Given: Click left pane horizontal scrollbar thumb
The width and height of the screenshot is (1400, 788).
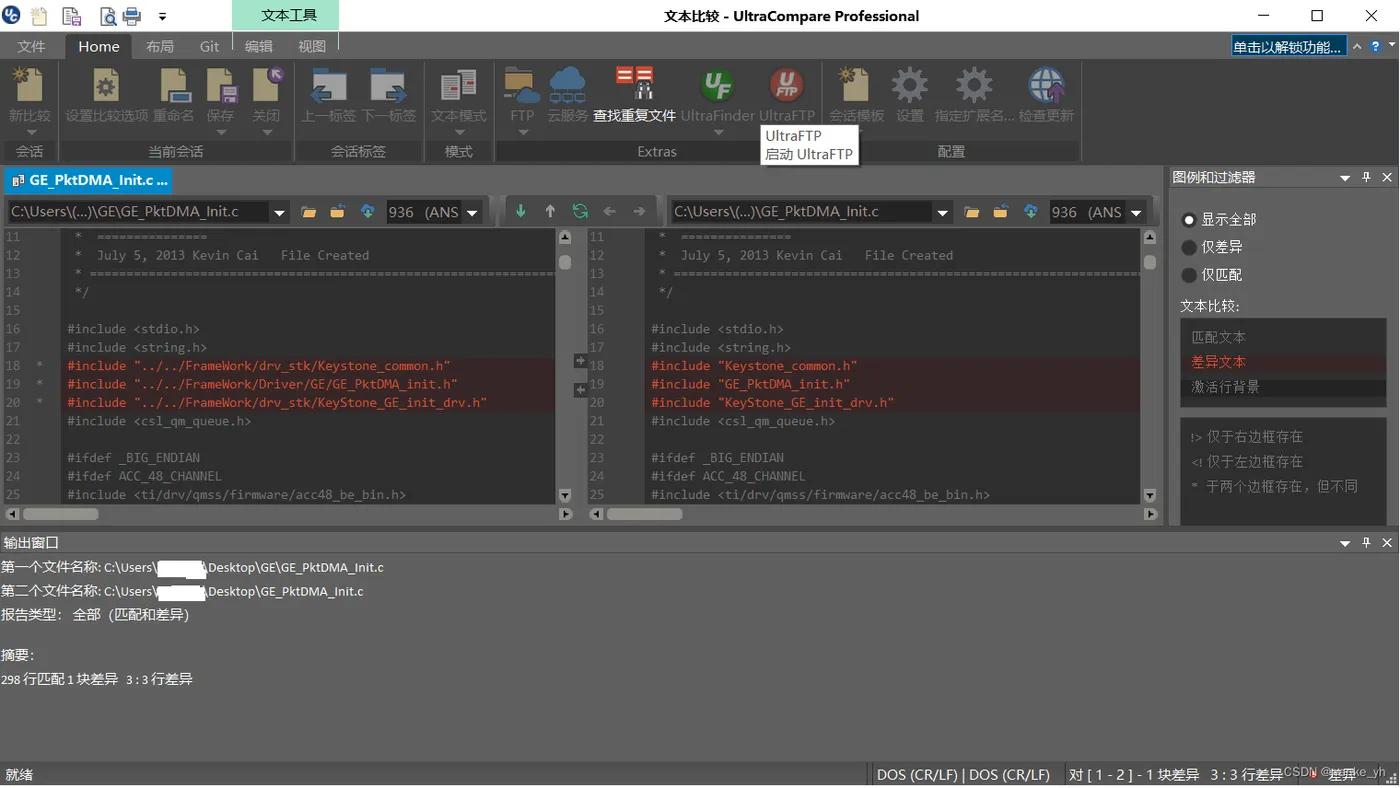Looking at the screenshot, I should pos(61,514).
